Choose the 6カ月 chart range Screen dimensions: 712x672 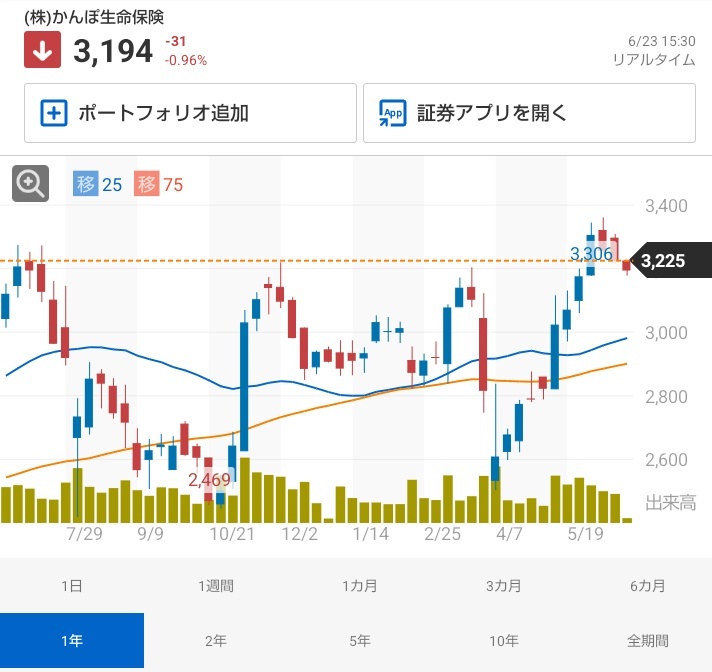(x=648, y=586)
